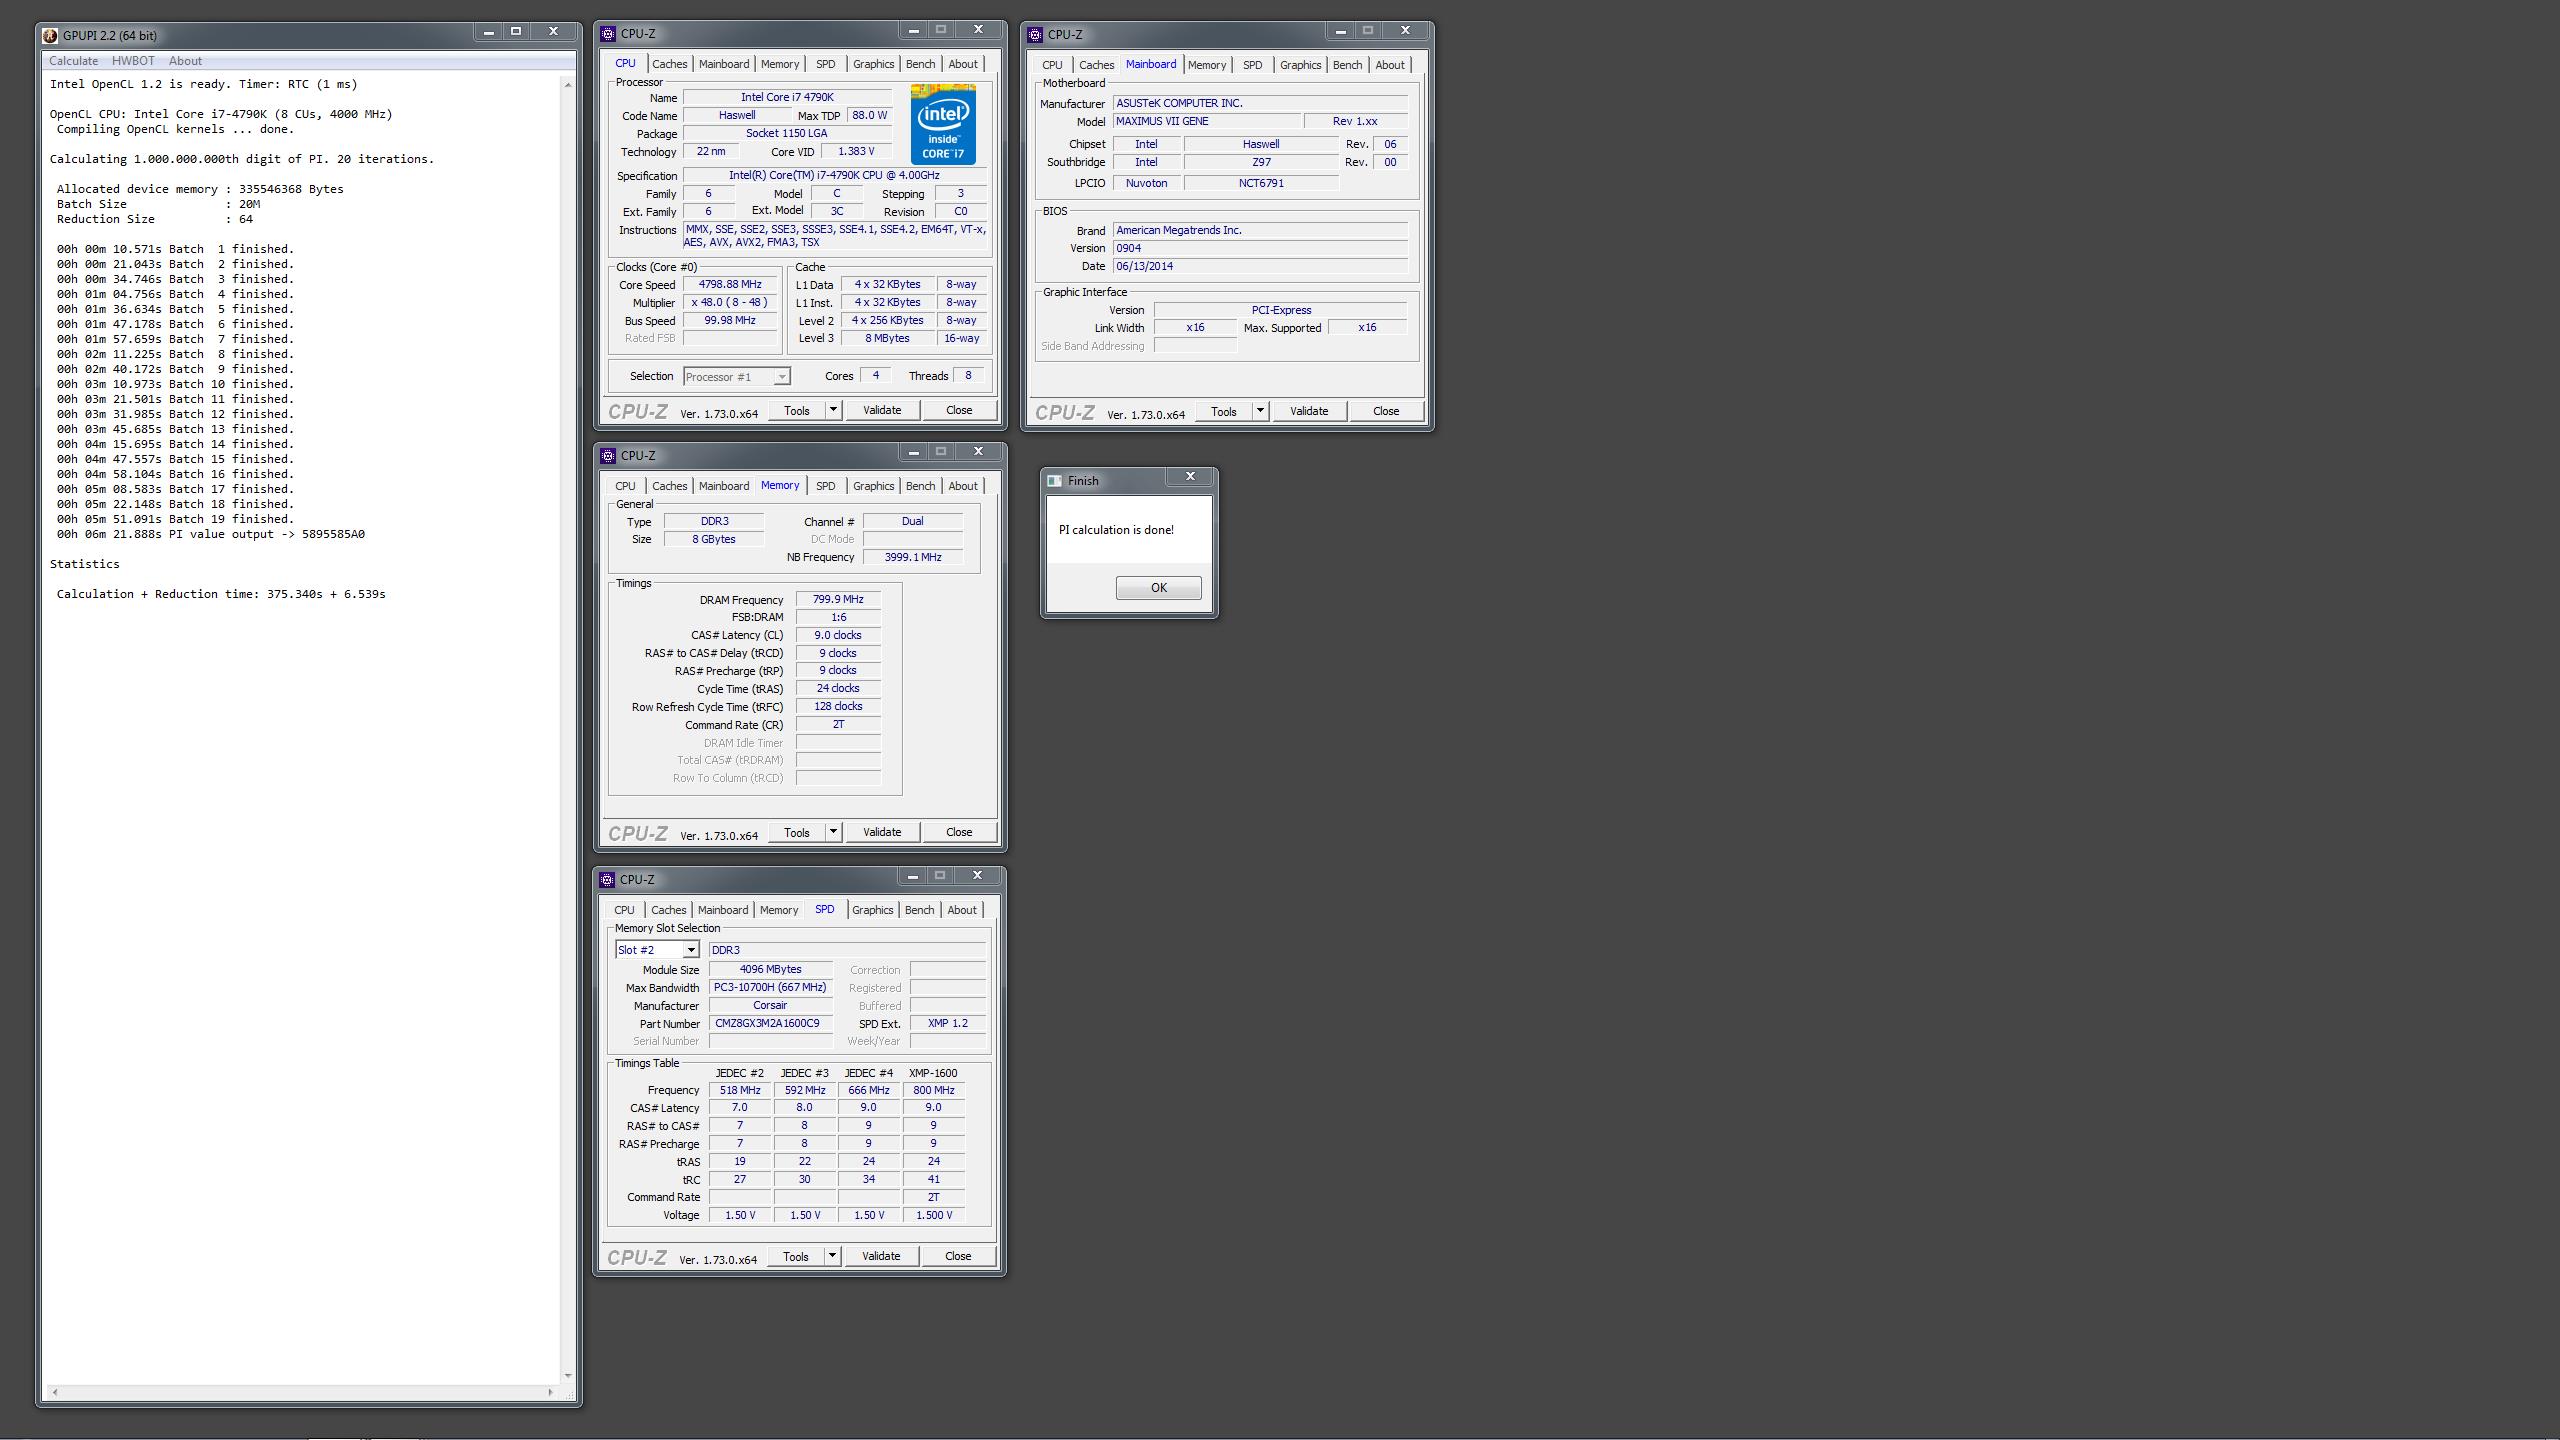Click the CPU-Z icon in the CPU tab window title
Image resolution: width=2560 pixels, height=1440 pixels.
608,34
